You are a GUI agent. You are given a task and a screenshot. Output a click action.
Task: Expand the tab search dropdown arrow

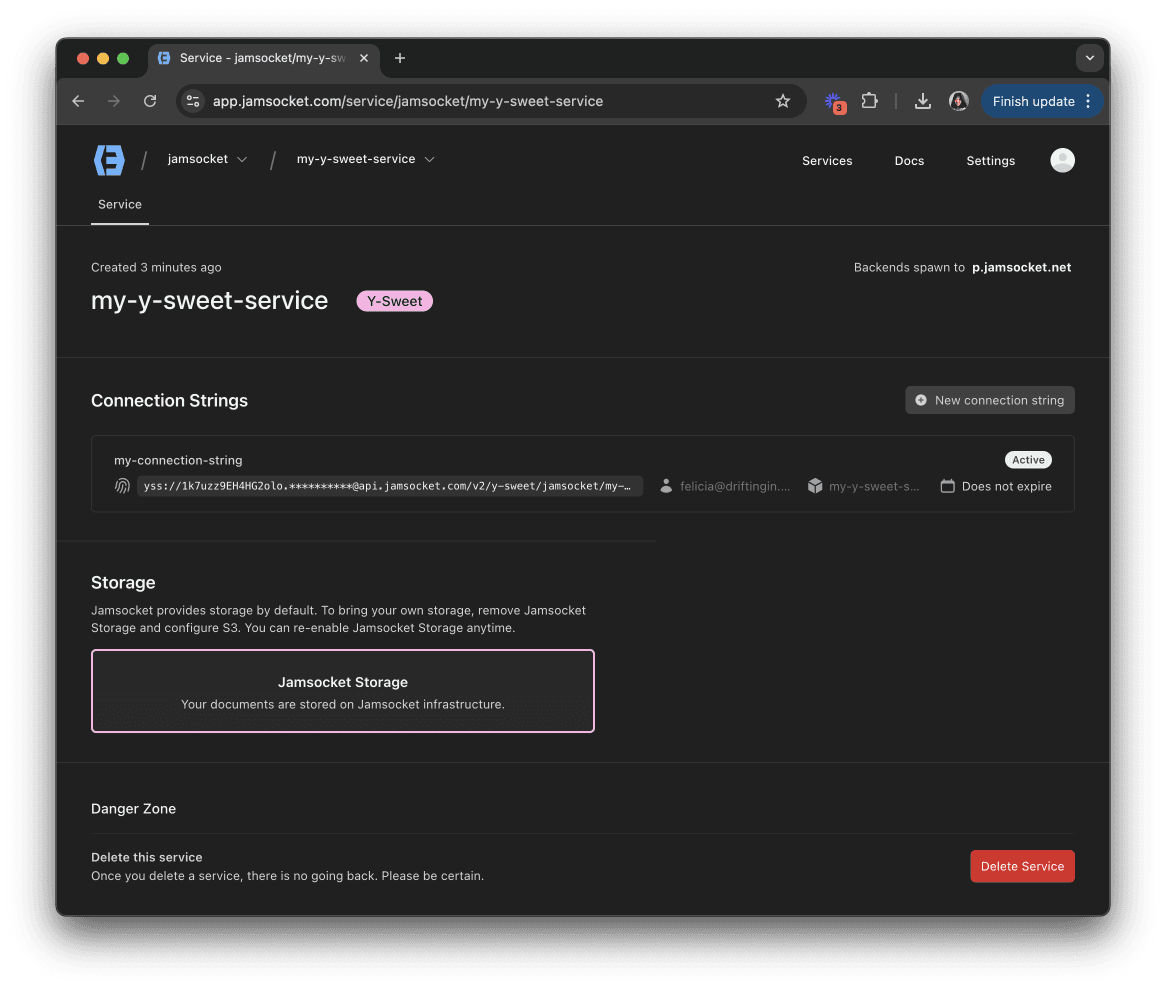click(x=1089, y=58)
